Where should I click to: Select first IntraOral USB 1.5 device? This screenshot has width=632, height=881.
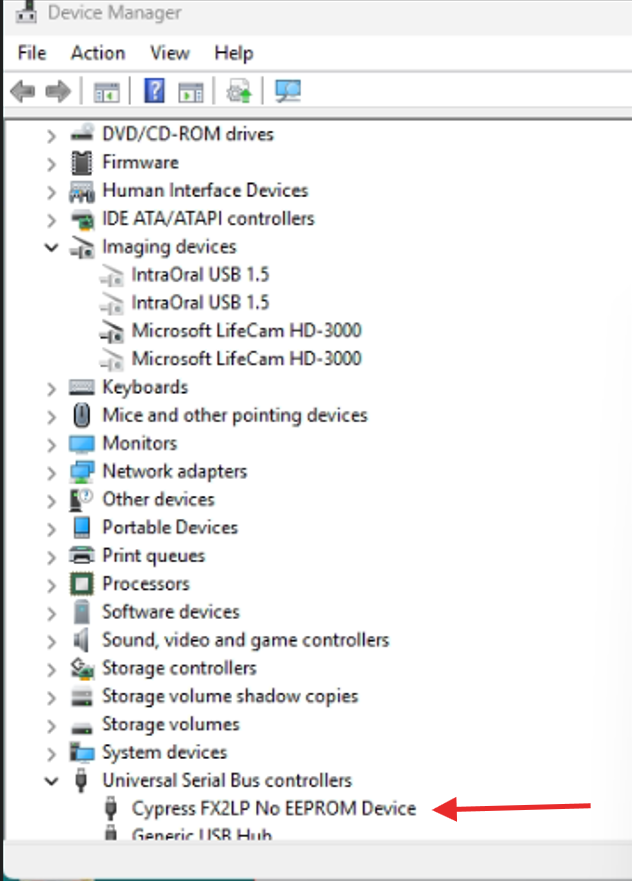click(x=200, y=275)
